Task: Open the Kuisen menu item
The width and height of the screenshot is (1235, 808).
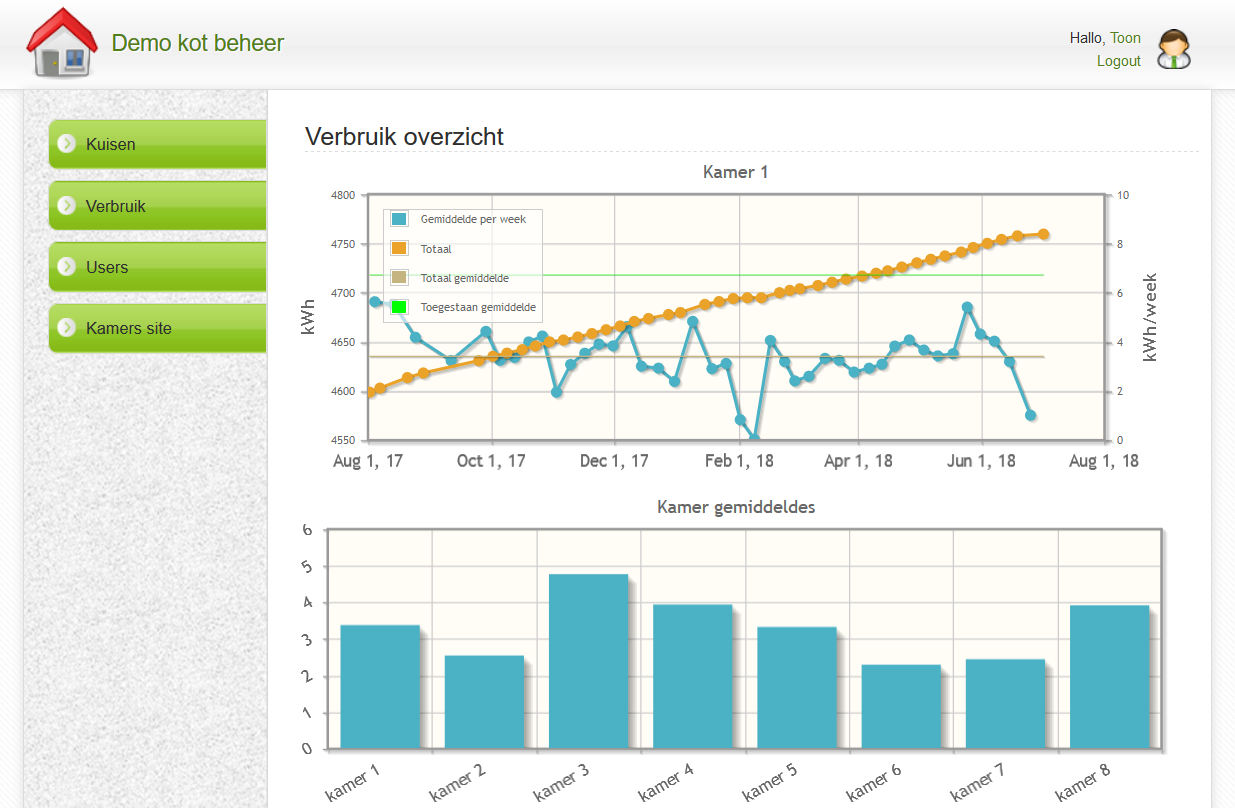Action: (x=111, y=144)
